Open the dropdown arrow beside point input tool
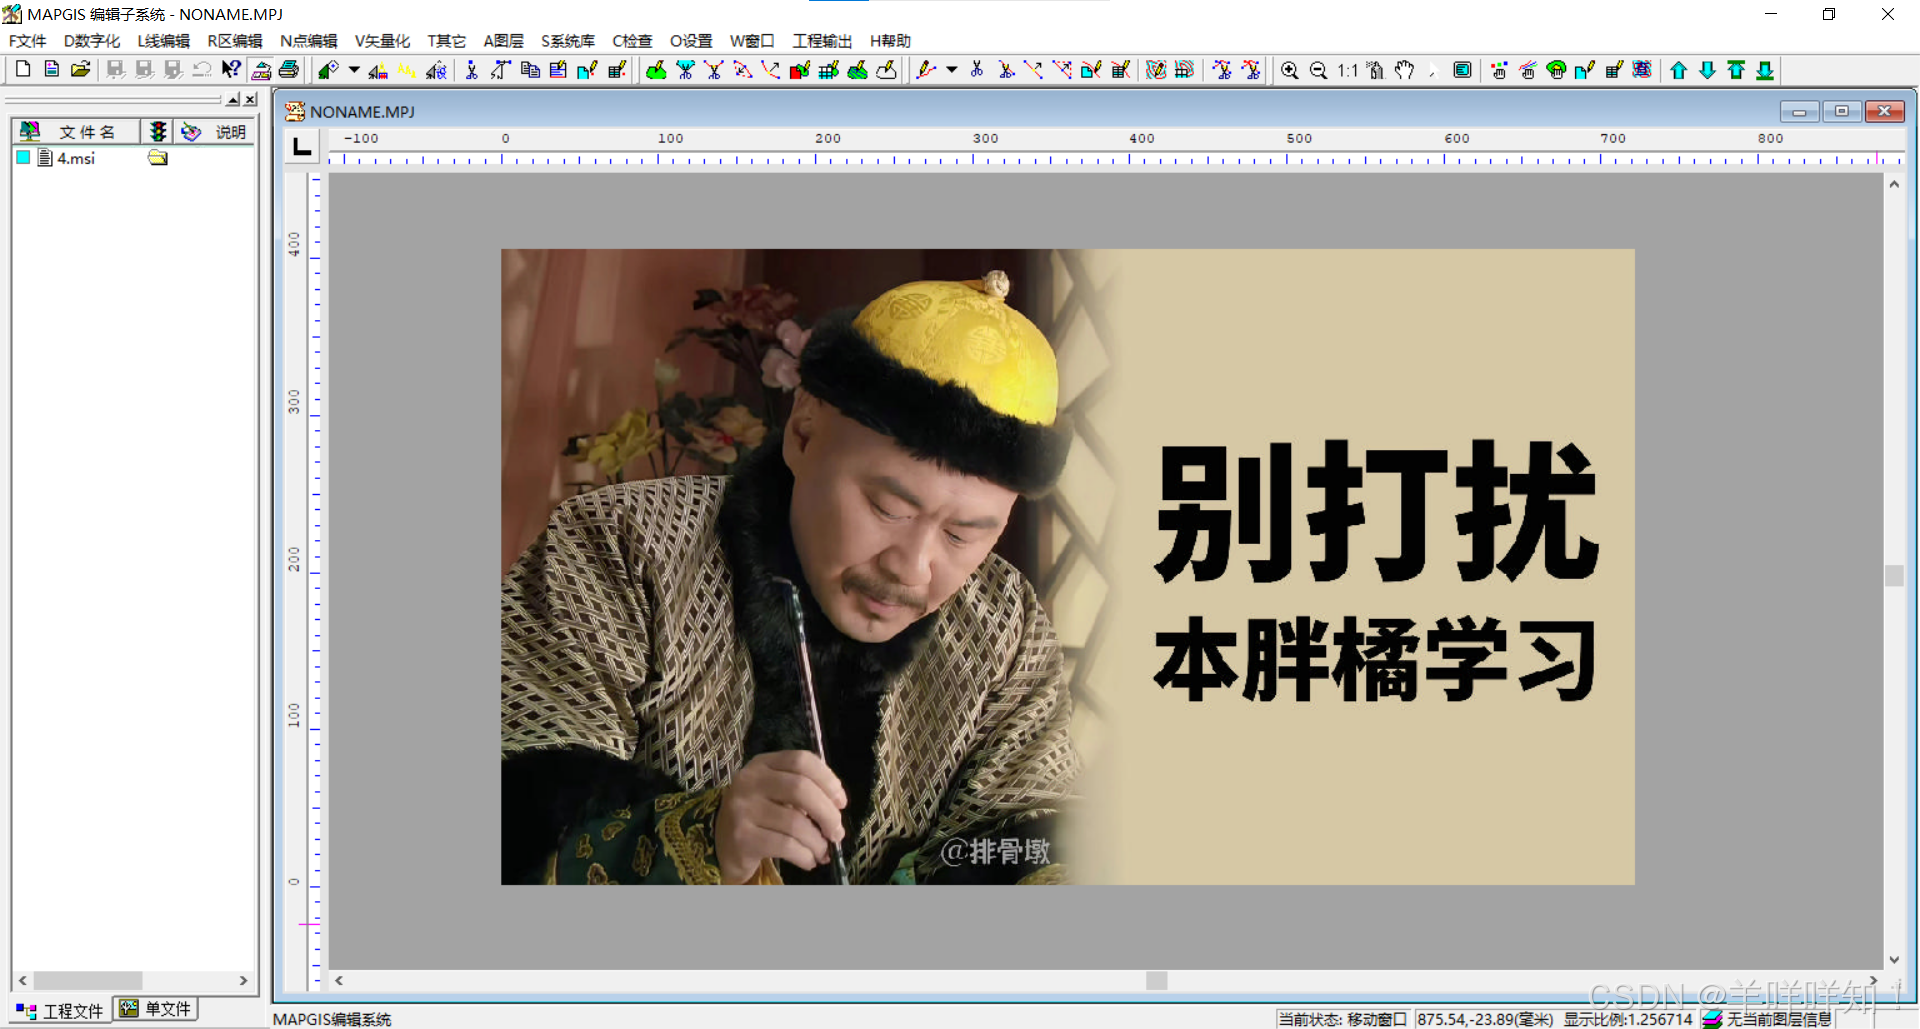Image resolution: width=1920 pixels, height=1029 pixels. (354, 69)
